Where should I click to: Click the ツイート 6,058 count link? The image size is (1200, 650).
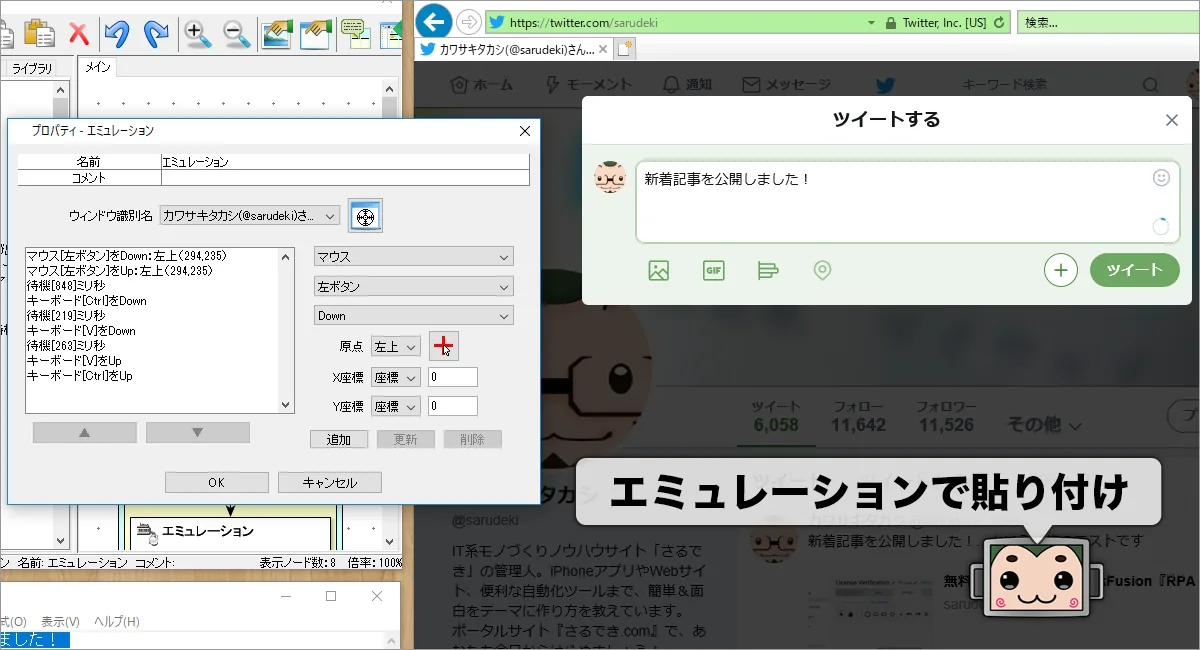point(776,417)
